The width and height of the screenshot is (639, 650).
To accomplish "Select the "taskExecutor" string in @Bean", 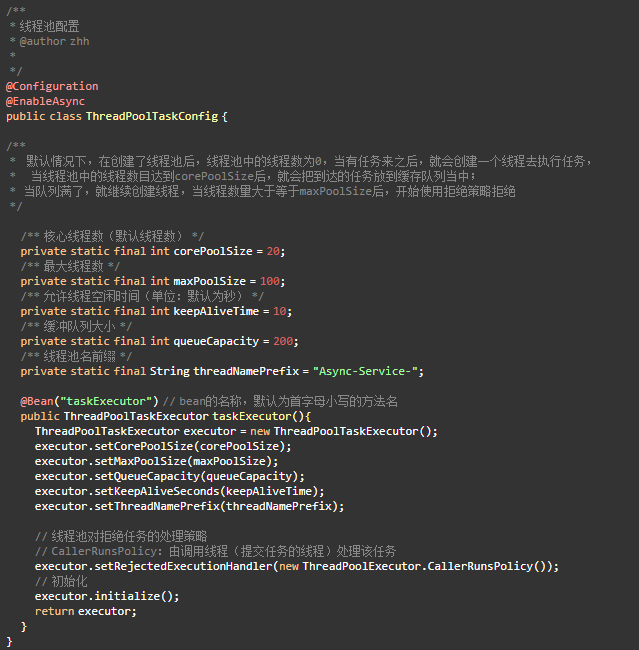I will (107, 401).
